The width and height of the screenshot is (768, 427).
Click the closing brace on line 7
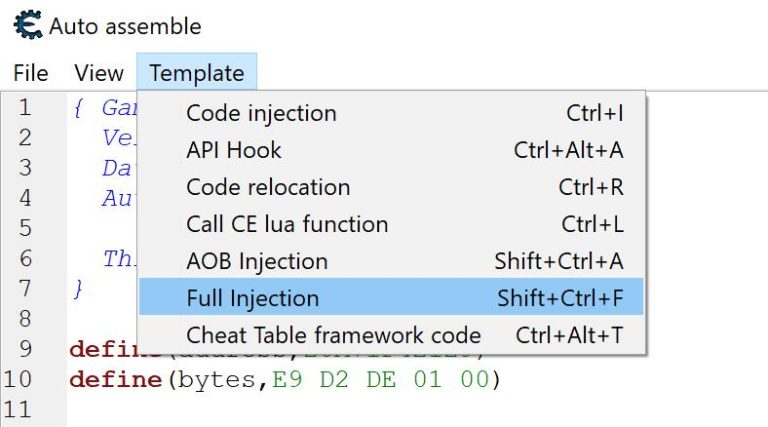click(78, 288)
